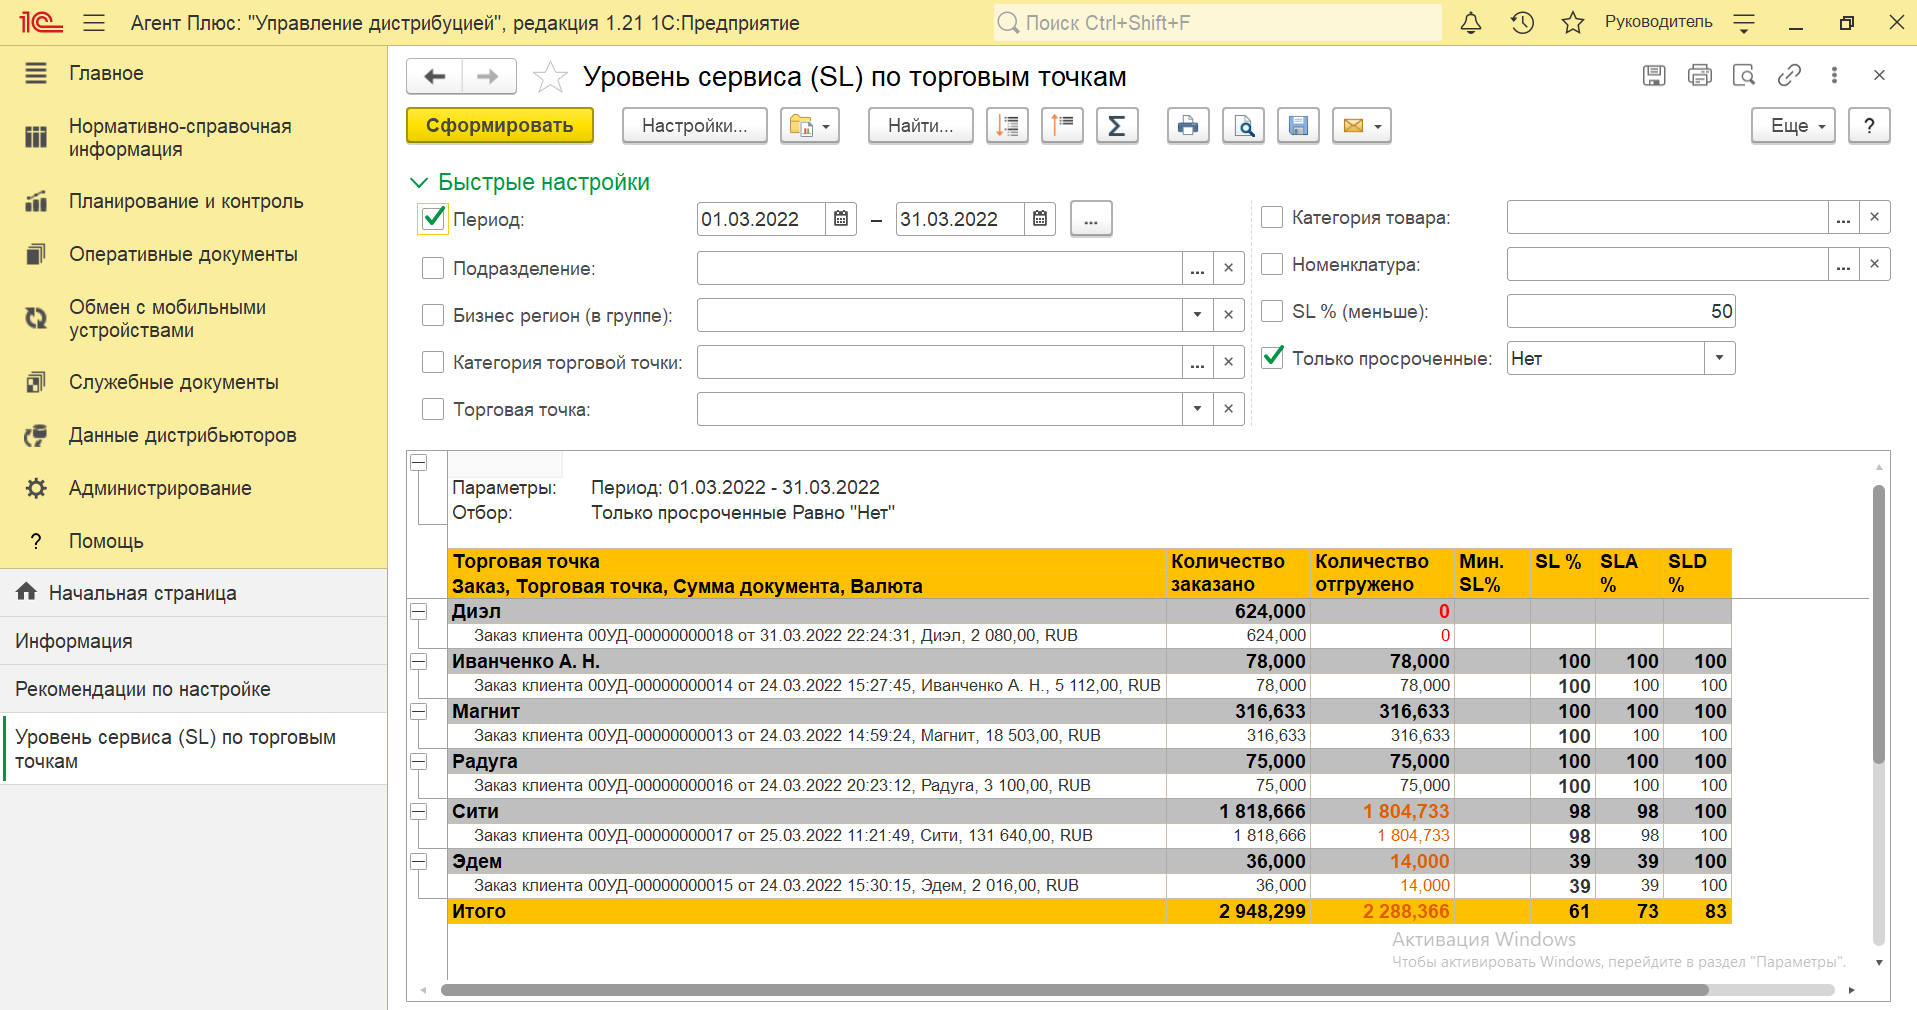Collapse the Сити group row

point(419,811)
